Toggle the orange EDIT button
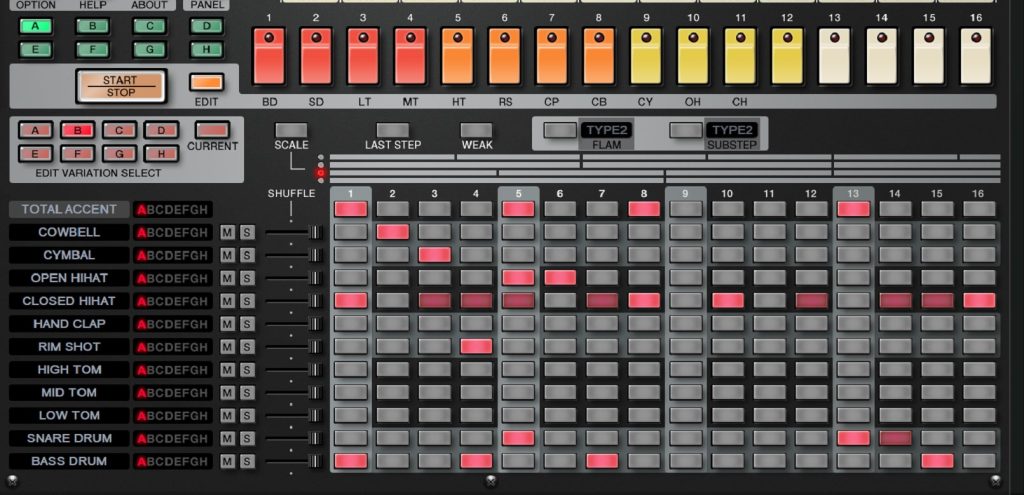The image size is (1024, 495). [207, 82]
